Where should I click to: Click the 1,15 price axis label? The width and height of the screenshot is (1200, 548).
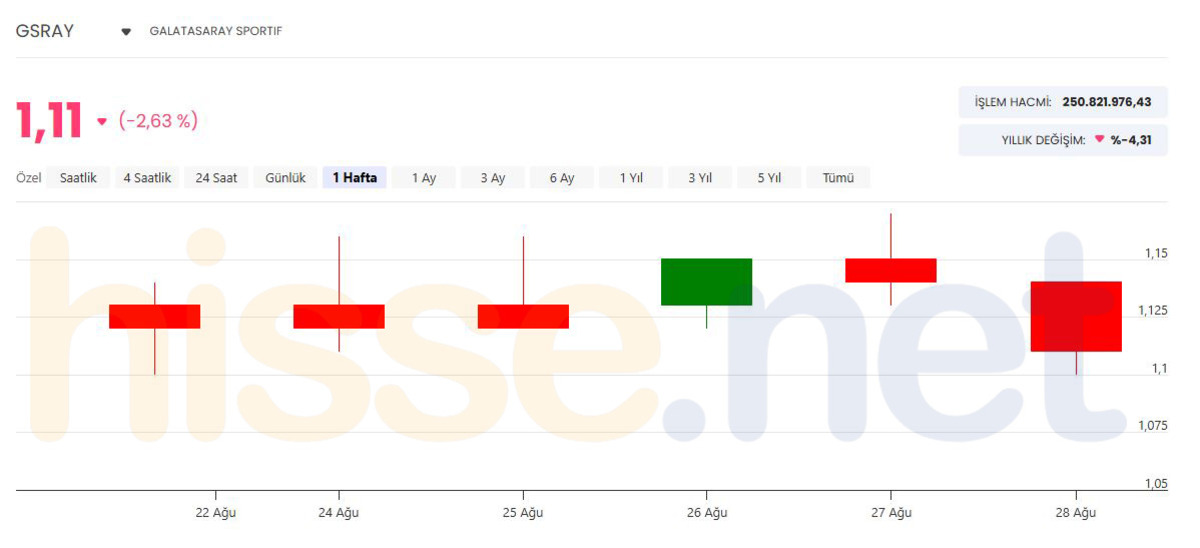[1156, 253]
